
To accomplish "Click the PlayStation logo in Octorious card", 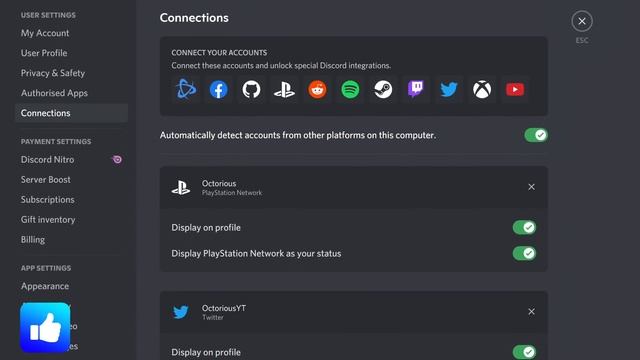I will point(180,187).
